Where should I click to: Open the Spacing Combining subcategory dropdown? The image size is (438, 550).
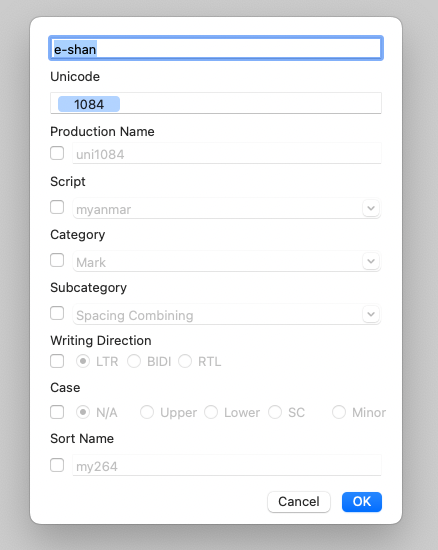click(x=371, y=314)
